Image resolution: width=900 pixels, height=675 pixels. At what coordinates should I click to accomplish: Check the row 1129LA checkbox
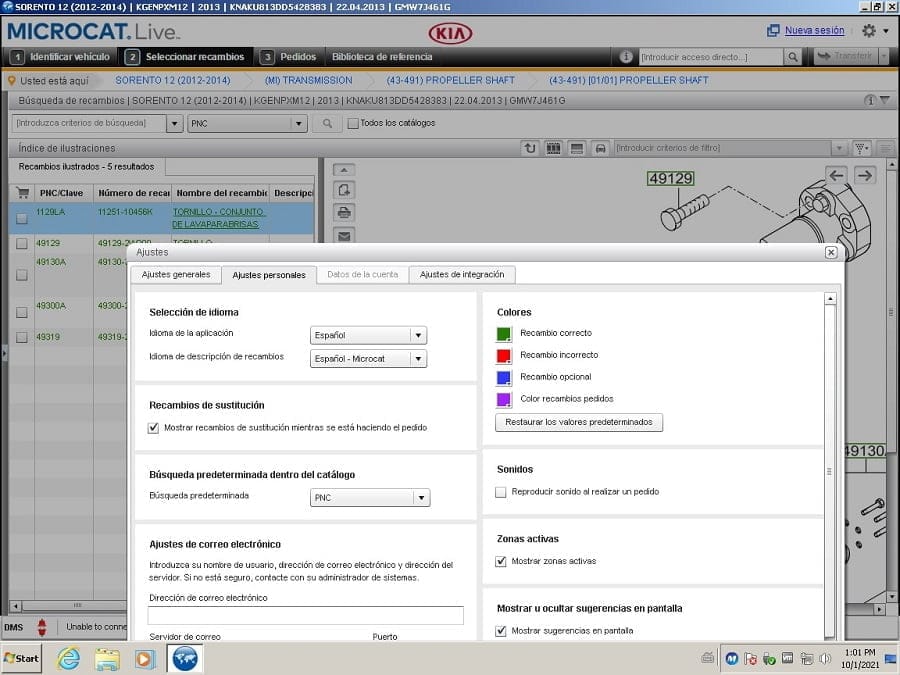pyautogui.click(x=22, y=218)
